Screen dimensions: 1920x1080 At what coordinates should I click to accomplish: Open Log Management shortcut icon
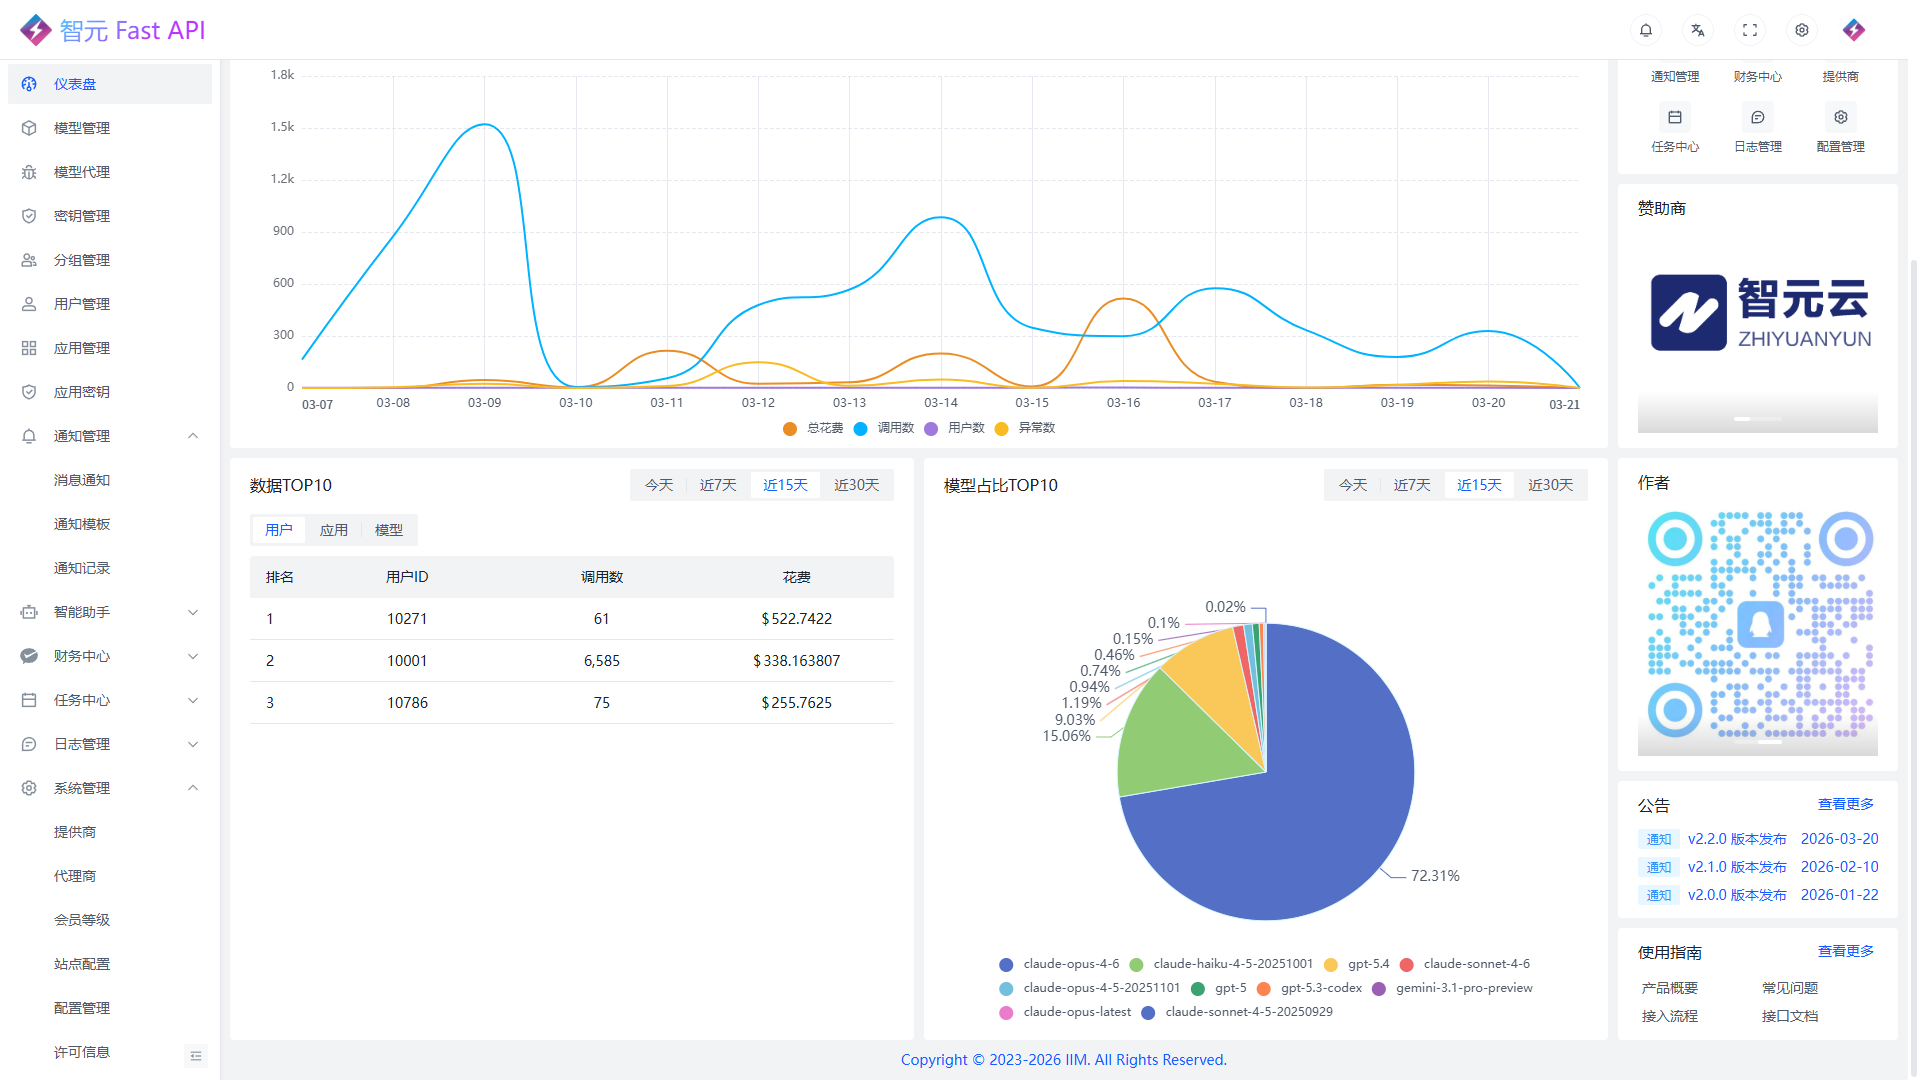[x=1758, y=118]
